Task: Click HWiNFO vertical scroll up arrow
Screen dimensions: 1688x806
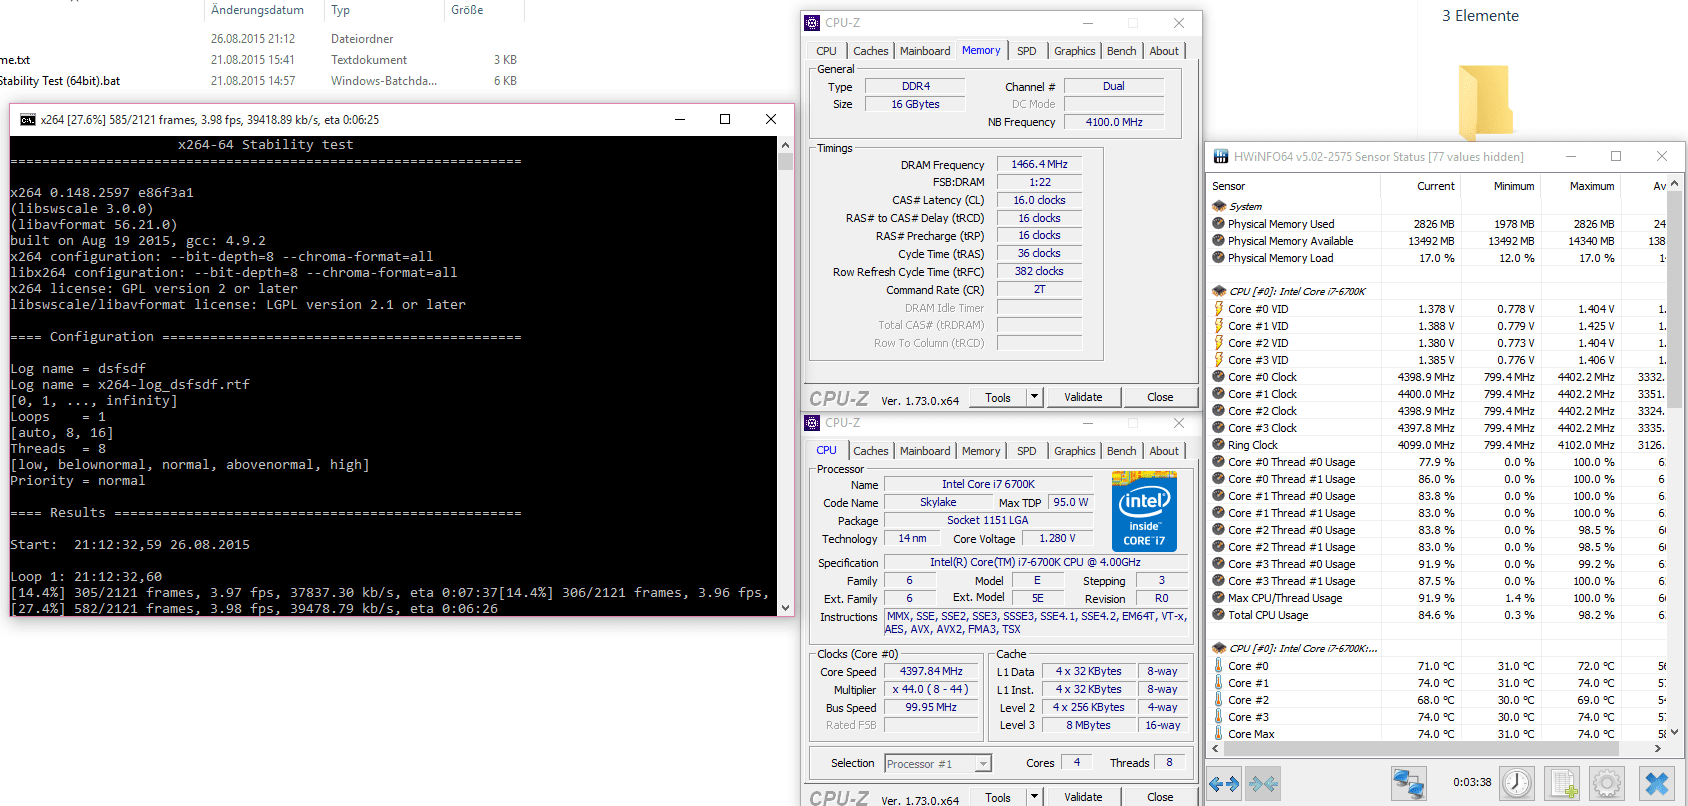Action: tap(1675, 184)
